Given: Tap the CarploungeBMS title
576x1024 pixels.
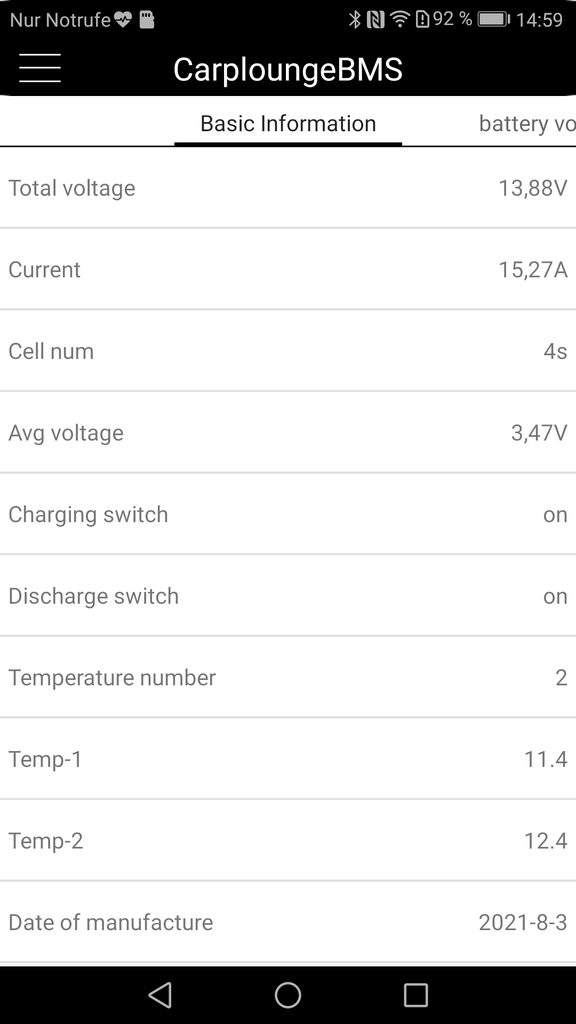Looking at the screenshot, I should pyautogui.click(x=287, y=70).
